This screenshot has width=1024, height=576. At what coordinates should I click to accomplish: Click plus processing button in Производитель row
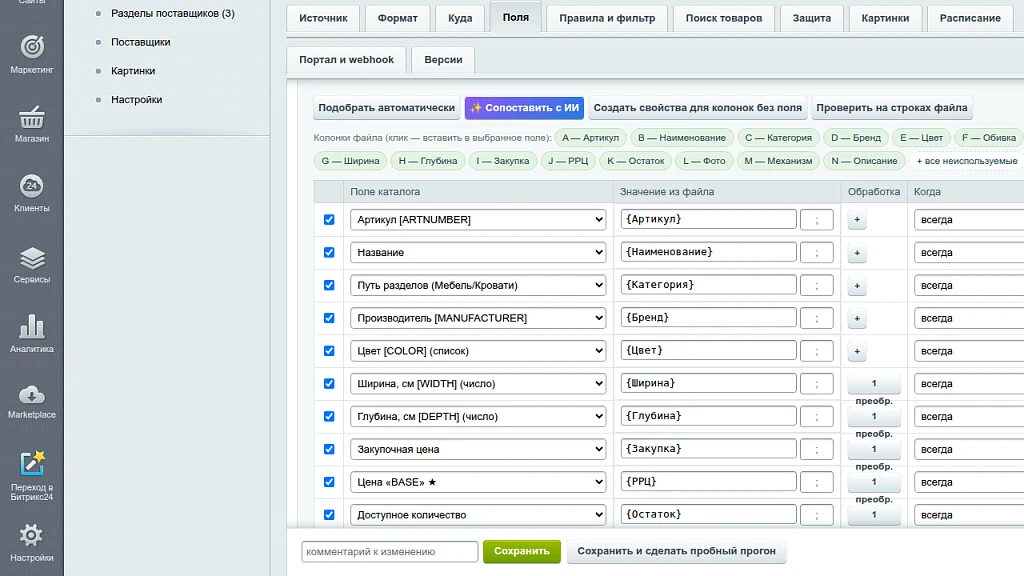click(x=857, y=318)
